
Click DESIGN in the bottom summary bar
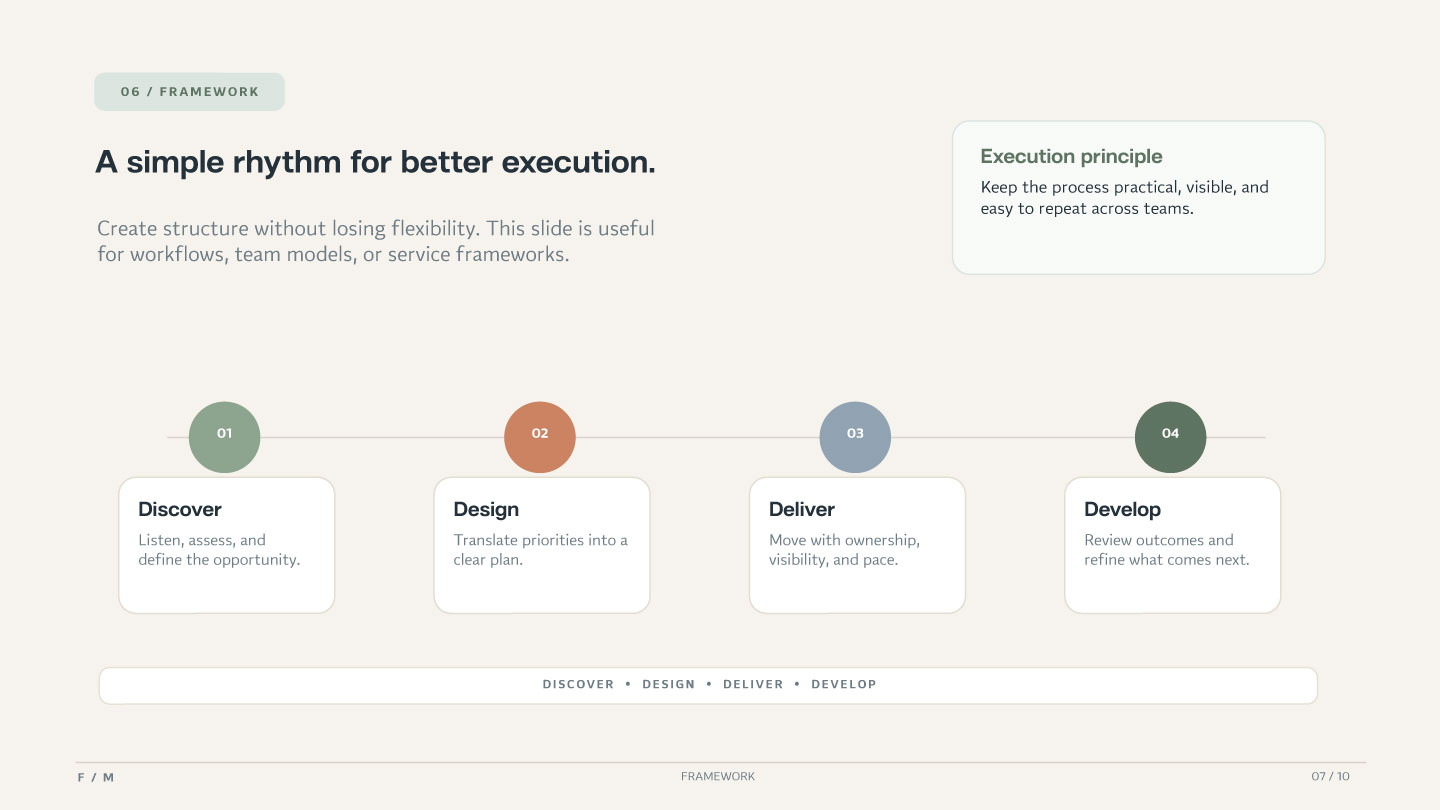point(669,685)
